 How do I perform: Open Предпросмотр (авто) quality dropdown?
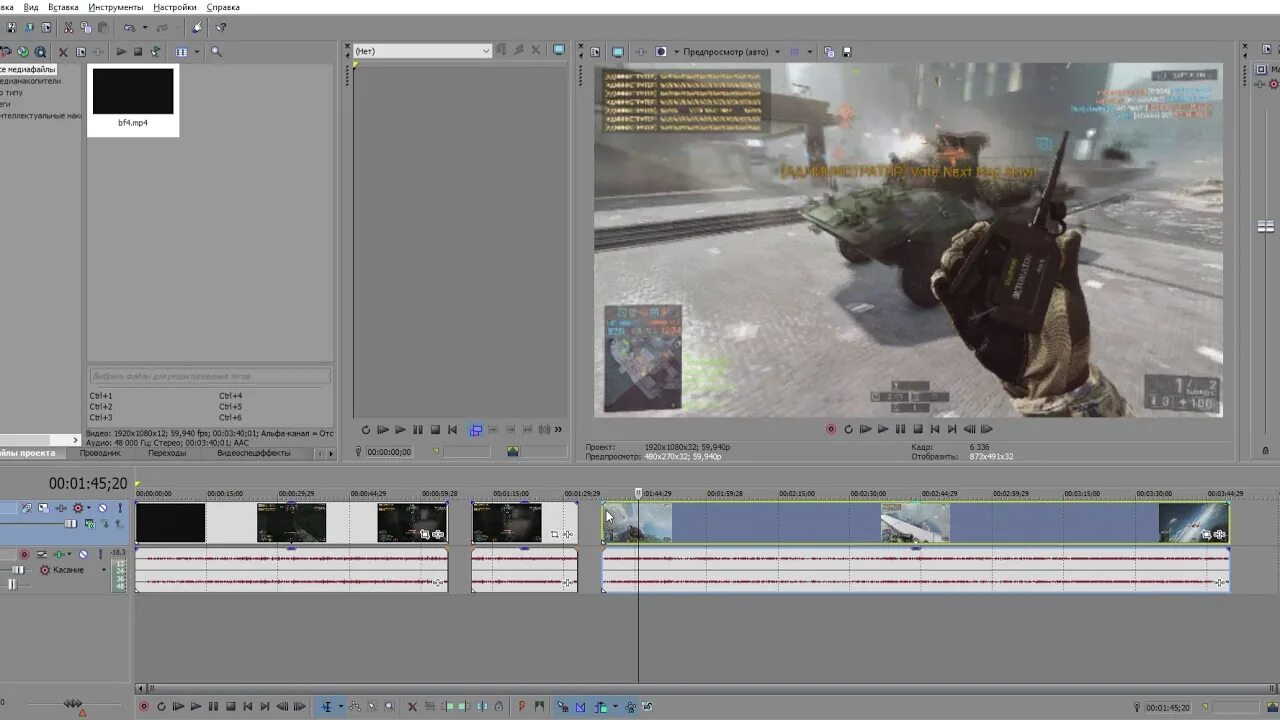pos(777,51)
